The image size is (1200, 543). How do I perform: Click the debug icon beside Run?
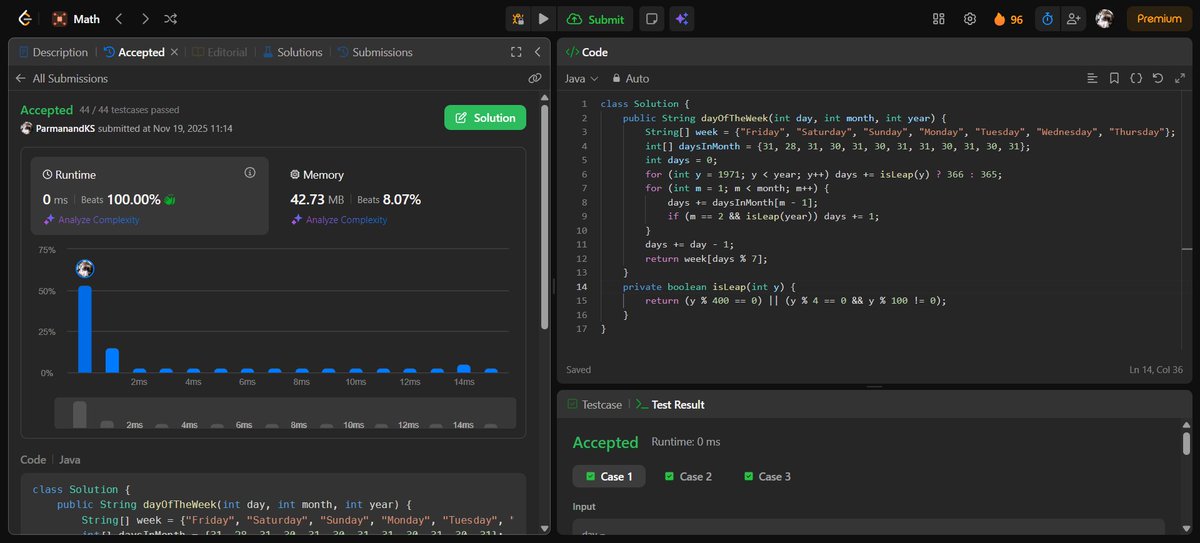coord(518,18)
